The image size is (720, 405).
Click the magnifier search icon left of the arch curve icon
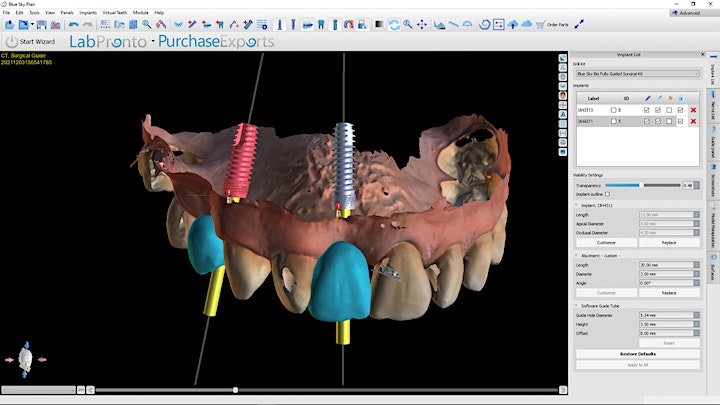[146, 25]
